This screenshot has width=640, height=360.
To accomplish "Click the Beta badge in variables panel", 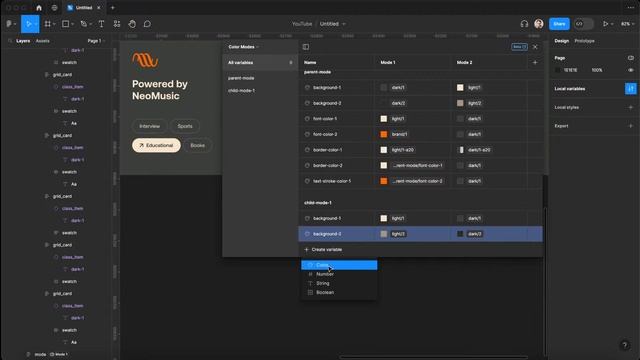I will [x=519, y=47].
